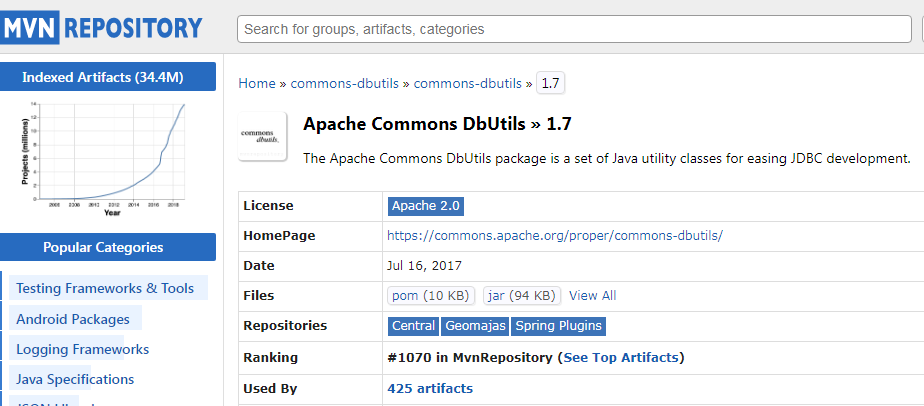Click the Apache Commons DbUtils » 1.7 title
This screenshot has height=406, width=924.
(437, 124)
